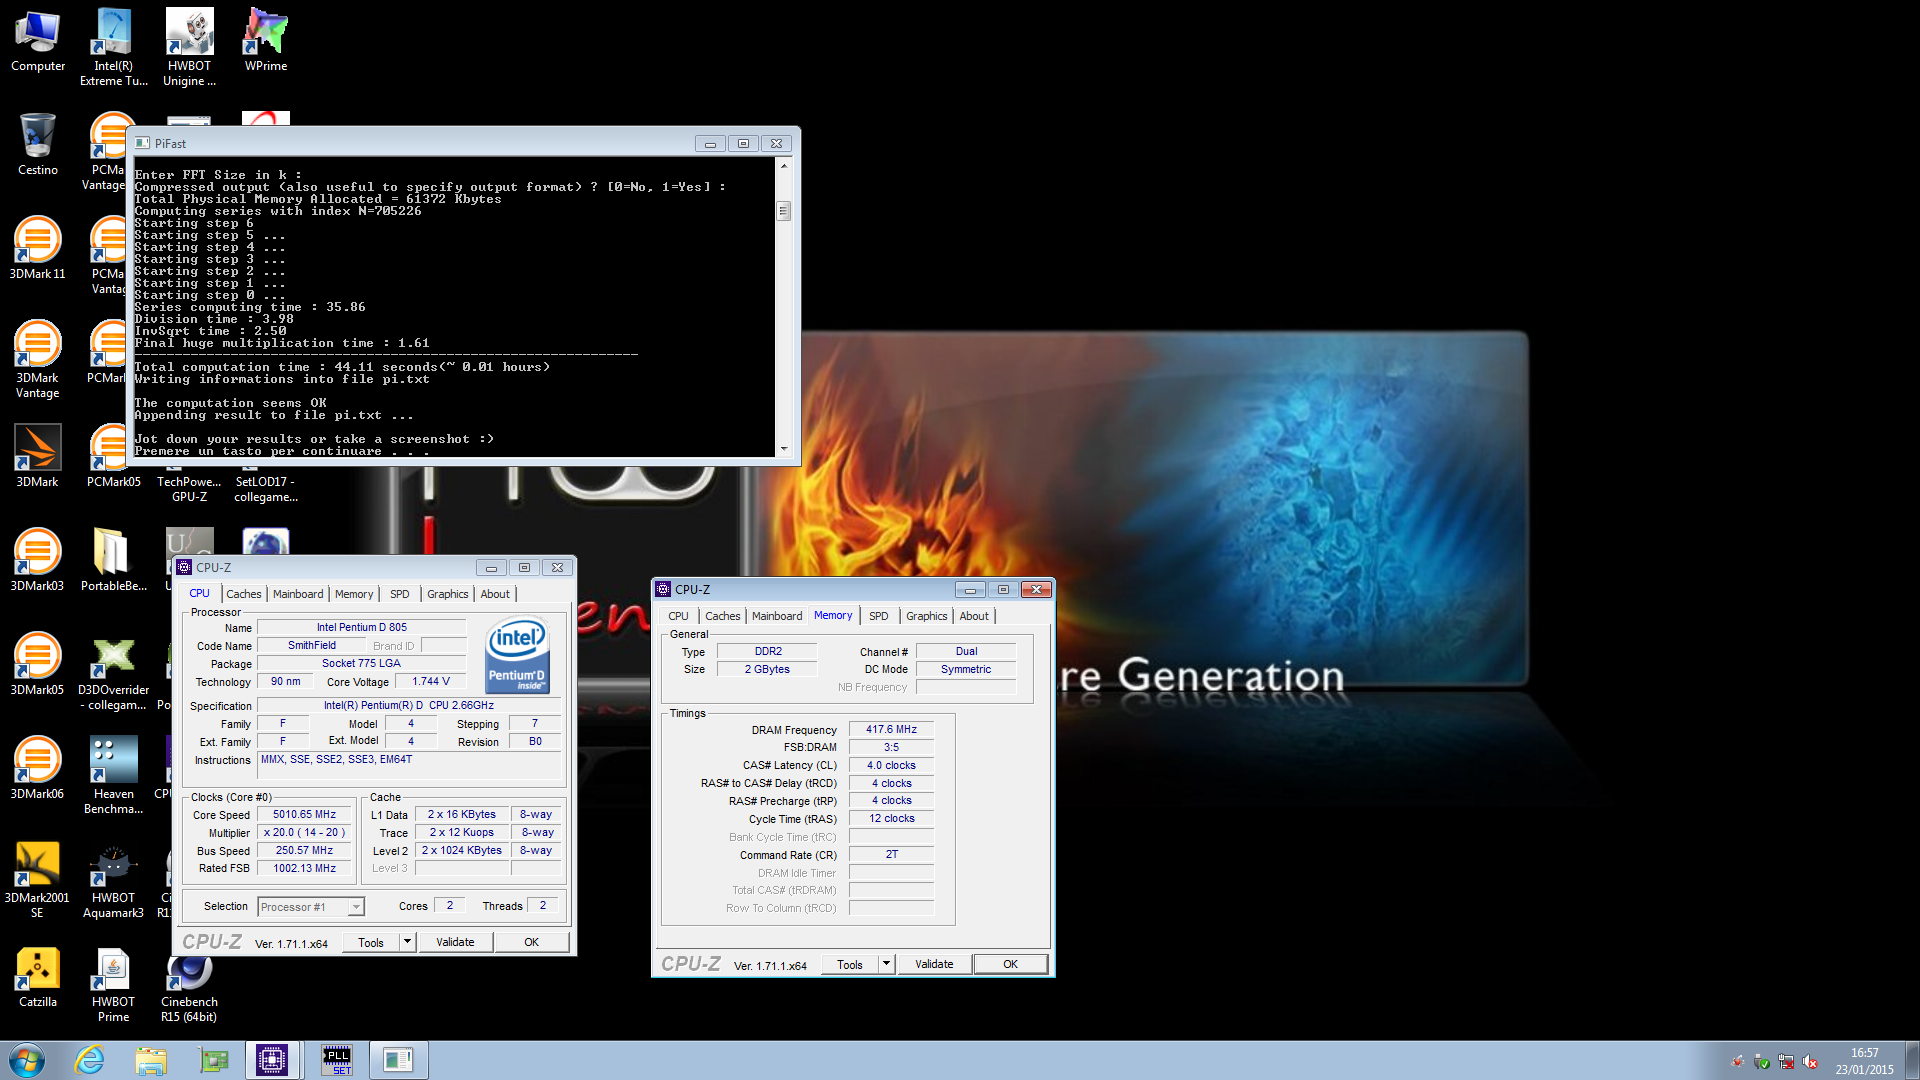Screen dimensions: 1920x1080
Task: Launch 3DMark 11 desktop shortcut
Action: click(38, 249)
